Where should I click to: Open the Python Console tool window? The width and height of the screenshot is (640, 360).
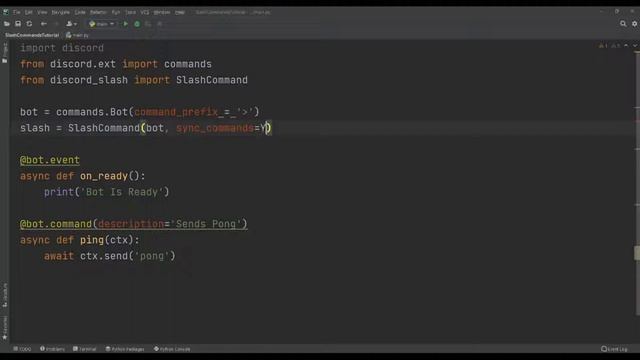tap(172, 349)
